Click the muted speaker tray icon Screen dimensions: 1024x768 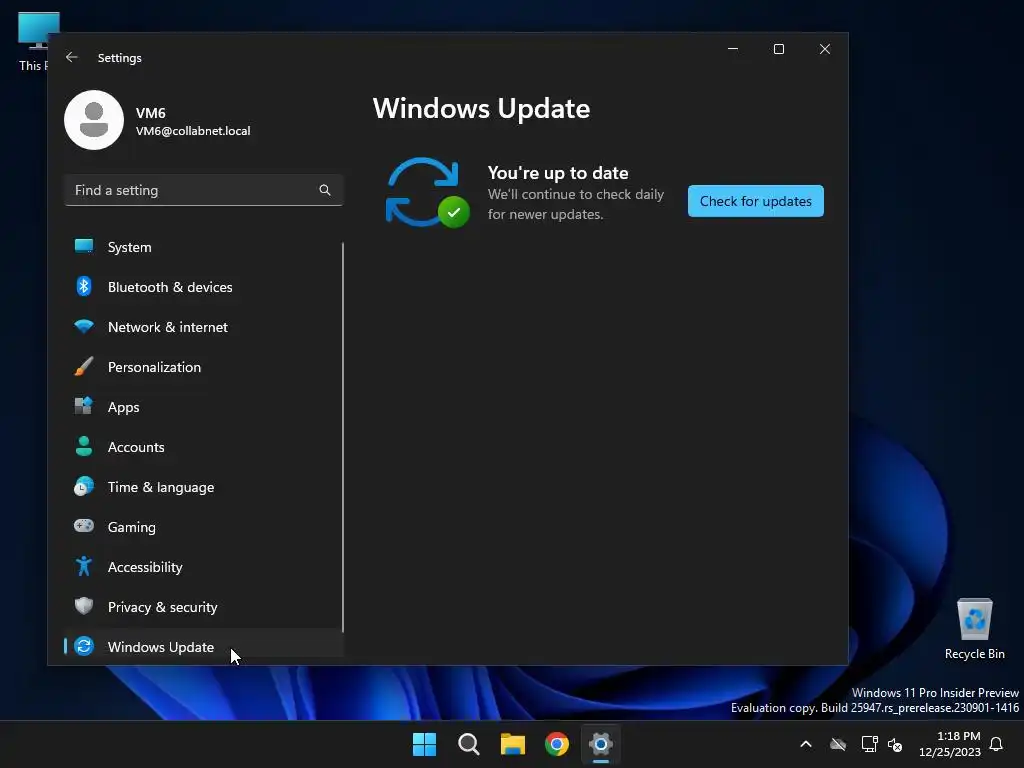(895, 744)
